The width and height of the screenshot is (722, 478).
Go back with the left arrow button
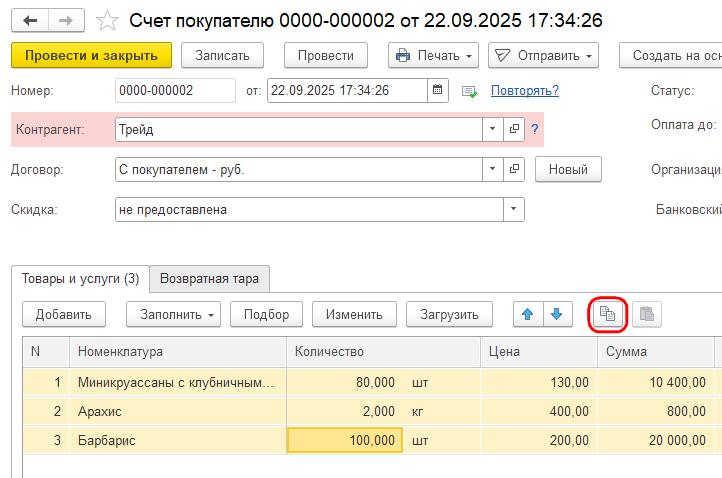pyautogui.click(x=30, y=21)
